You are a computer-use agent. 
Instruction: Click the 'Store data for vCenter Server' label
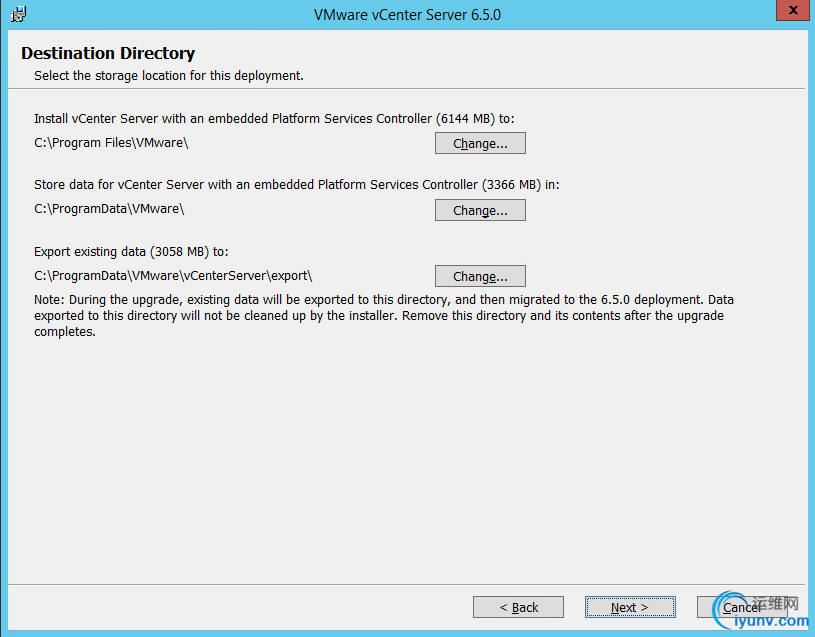pos(297,185)
